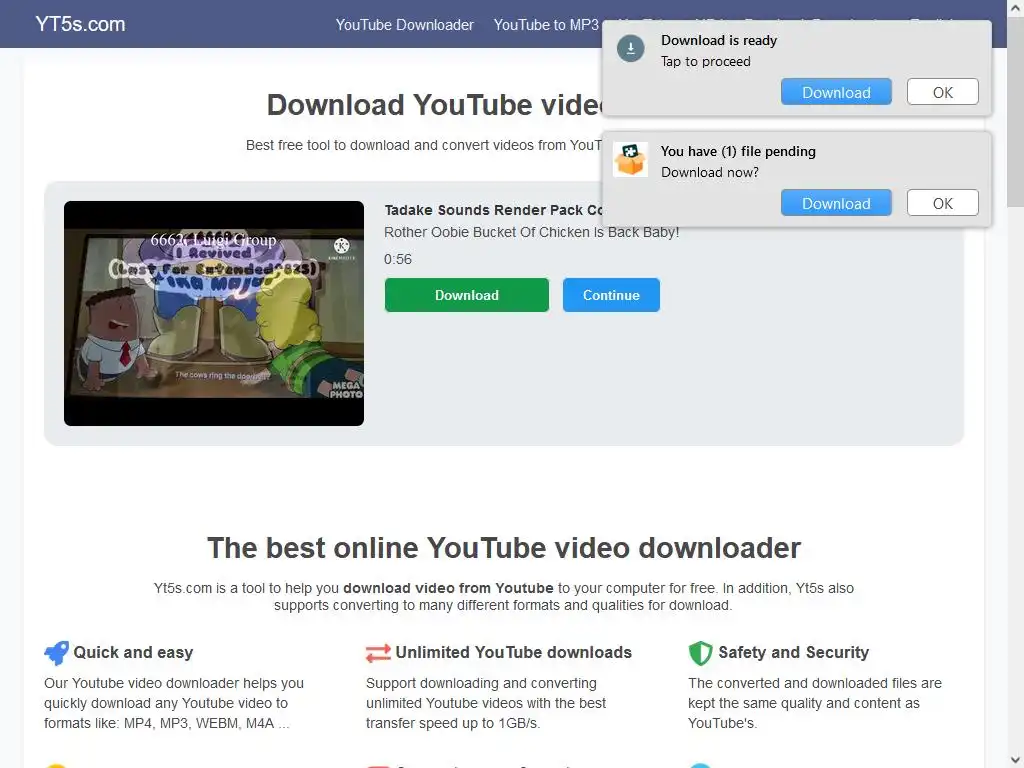Click the green Download button for the video

466,295
